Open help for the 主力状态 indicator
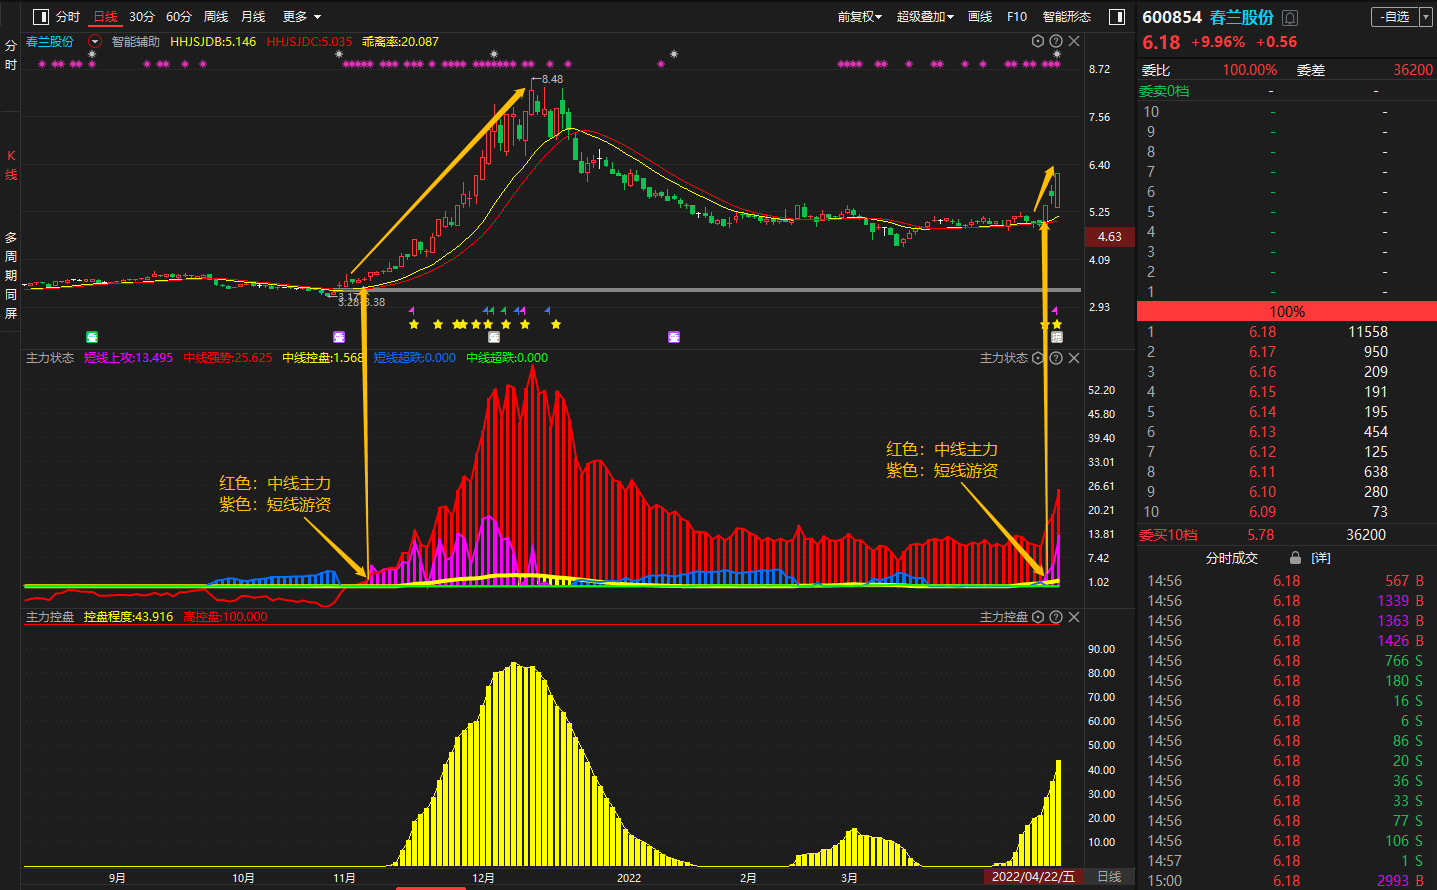This screenshot has width=1437, height=890. [x=1056, y=358]
